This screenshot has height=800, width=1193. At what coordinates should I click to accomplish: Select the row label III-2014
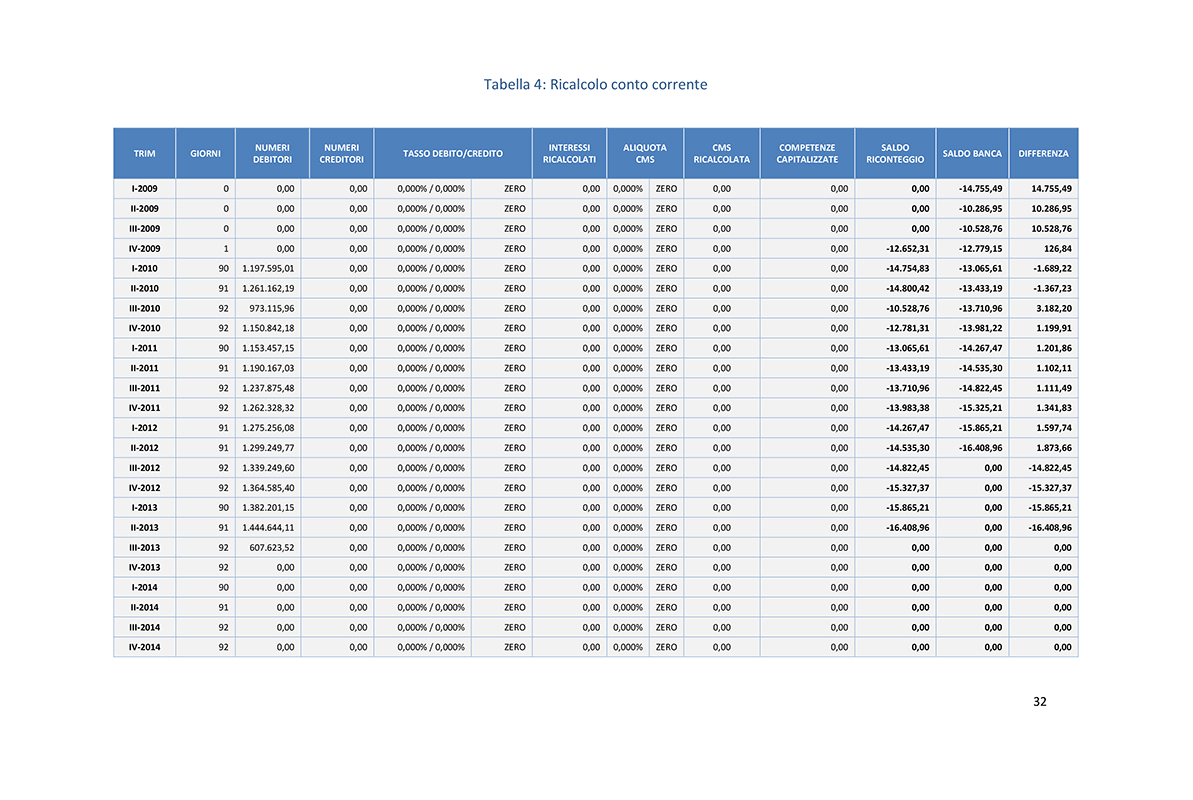[145, 627]
